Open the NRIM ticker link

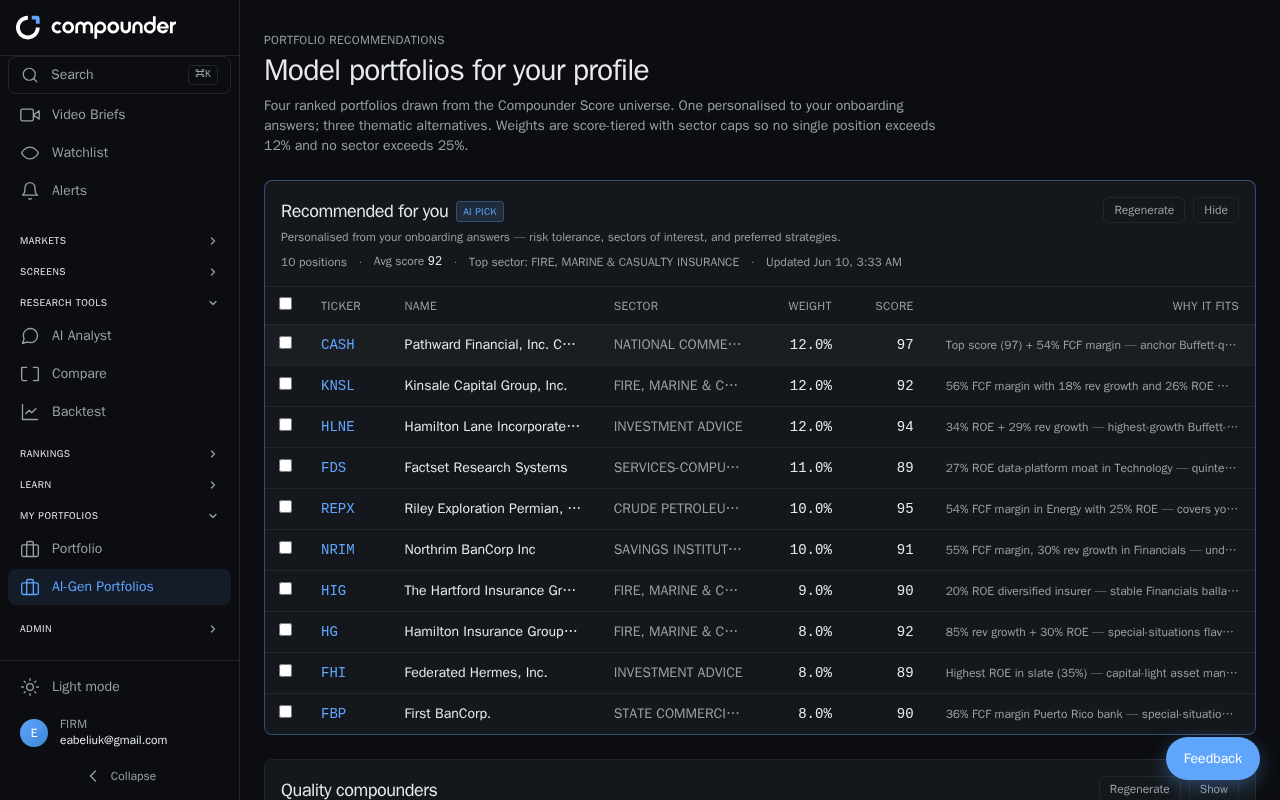[x=338, y=549]
